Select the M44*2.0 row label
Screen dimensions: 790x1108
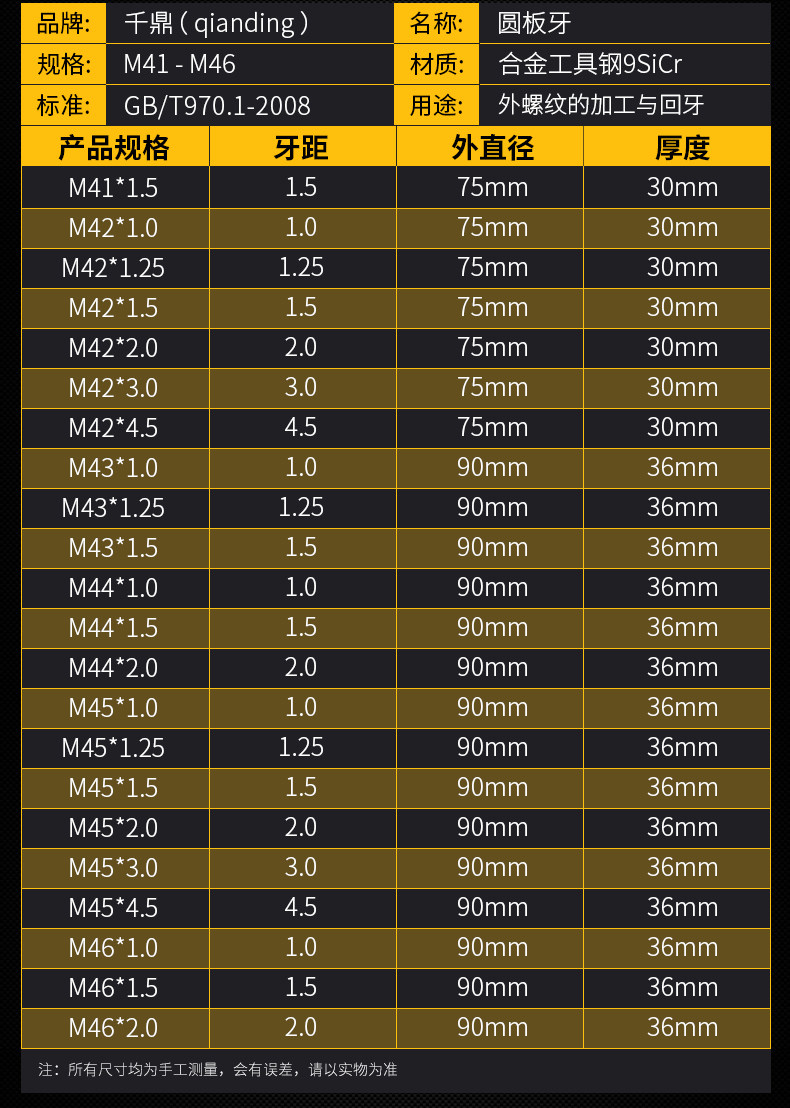[x=113, y=667]
